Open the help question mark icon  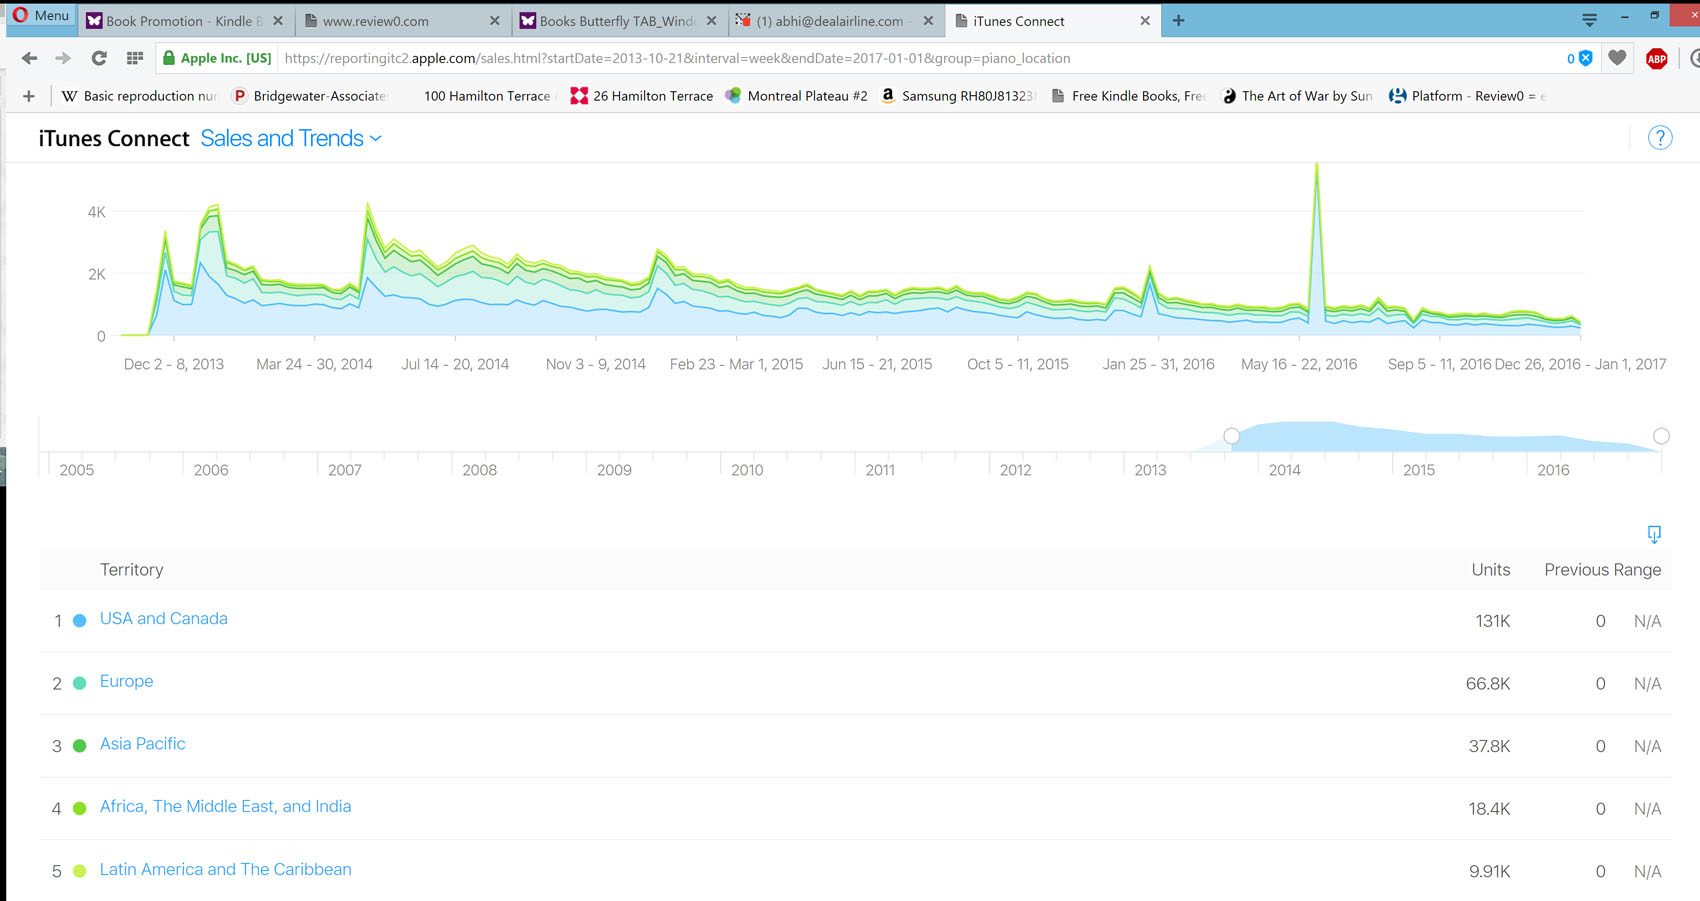click(x=1660, y=138)
